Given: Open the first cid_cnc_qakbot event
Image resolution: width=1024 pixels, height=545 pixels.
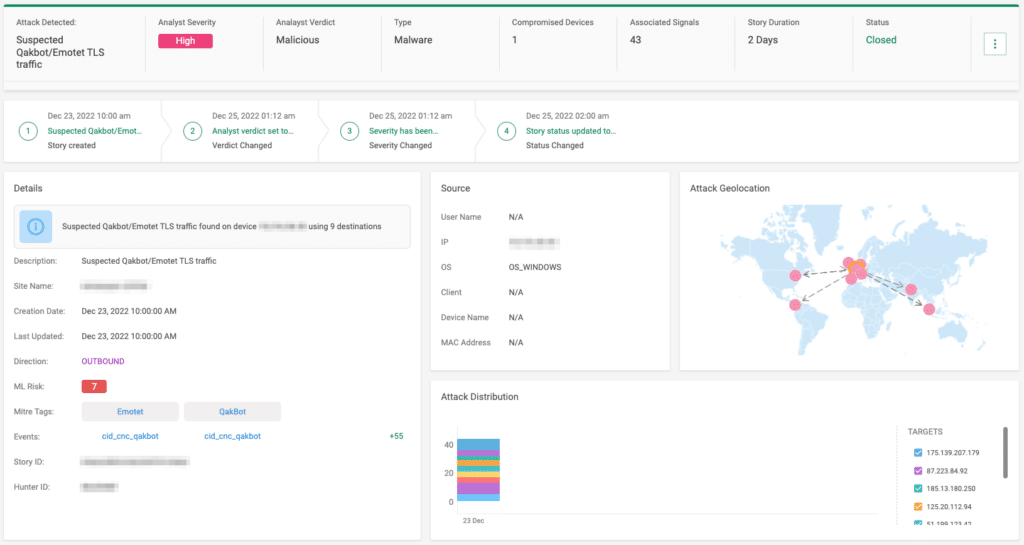Looking at the screenshot, I should point(130,436).
